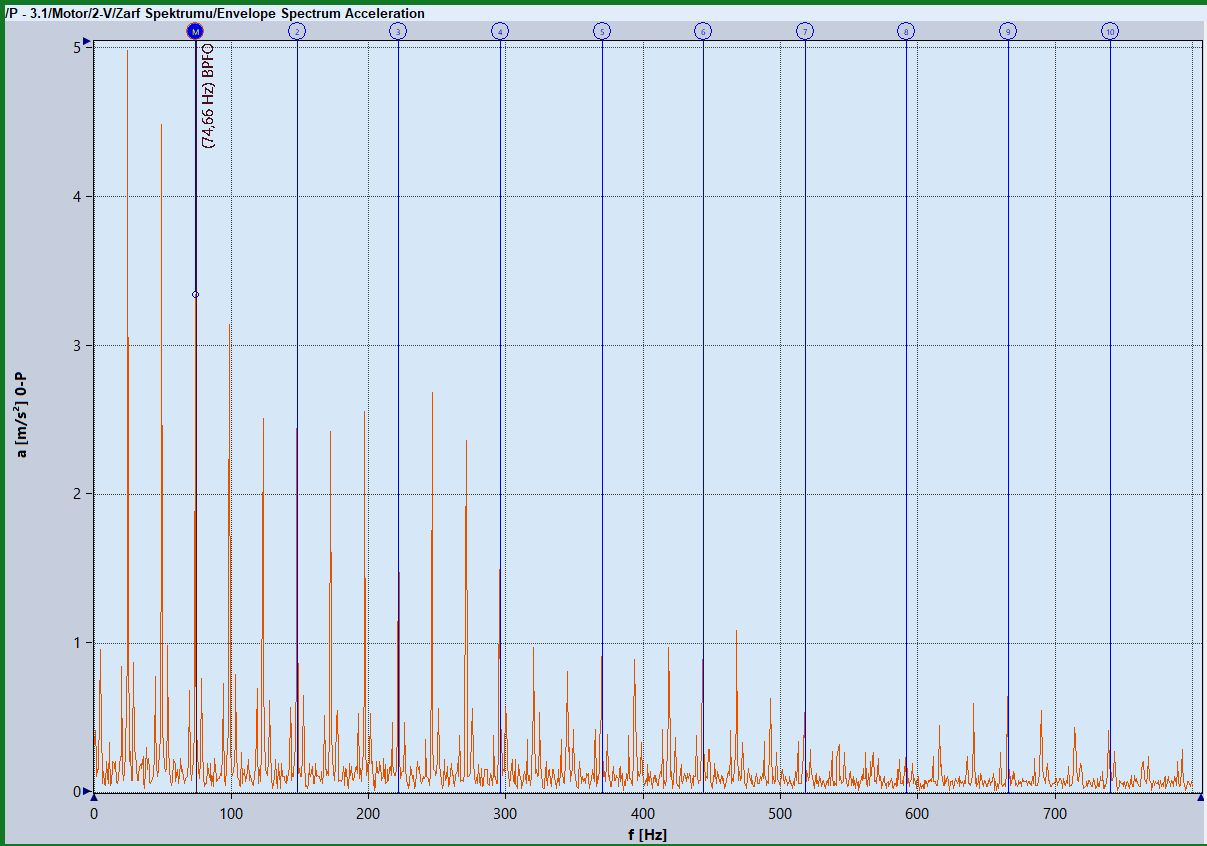Screen dimensions: 1207x846
Task: Select harmonic cursor marker 7
Action: pyautogui.click(x=805, y=31)
